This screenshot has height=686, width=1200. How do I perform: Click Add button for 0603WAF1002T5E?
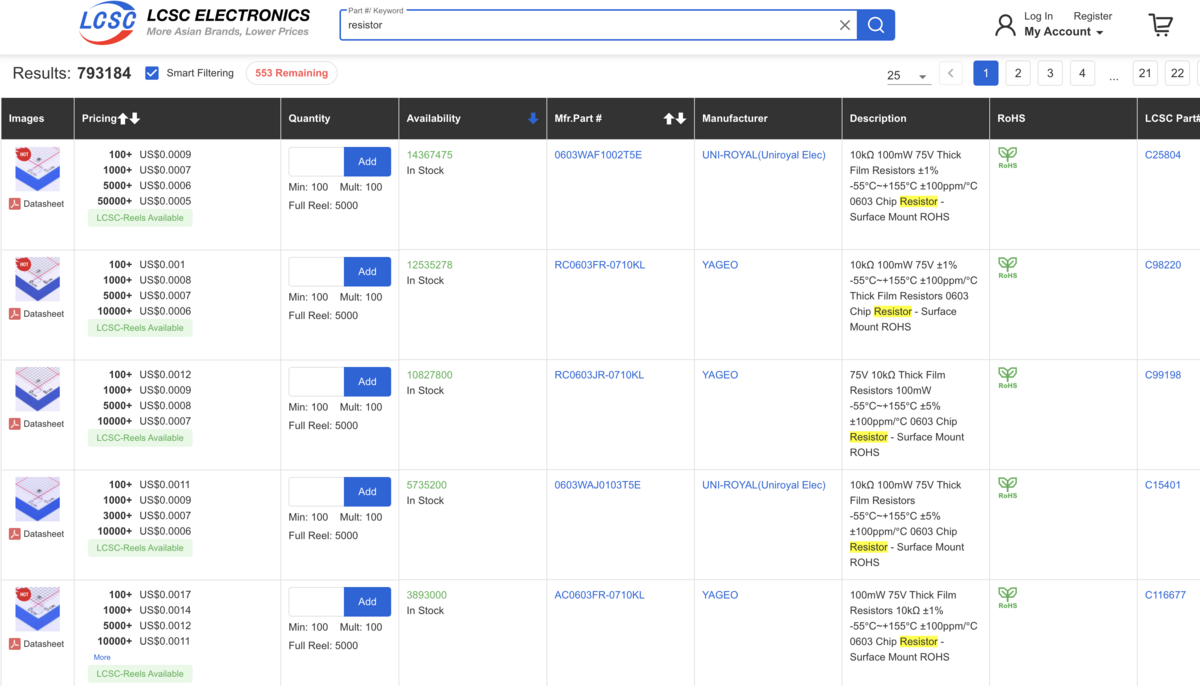pos(367,162)
